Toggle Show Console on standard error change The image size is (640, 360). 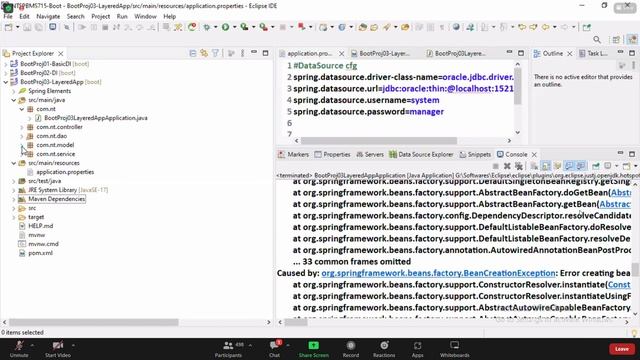[580, 166]
